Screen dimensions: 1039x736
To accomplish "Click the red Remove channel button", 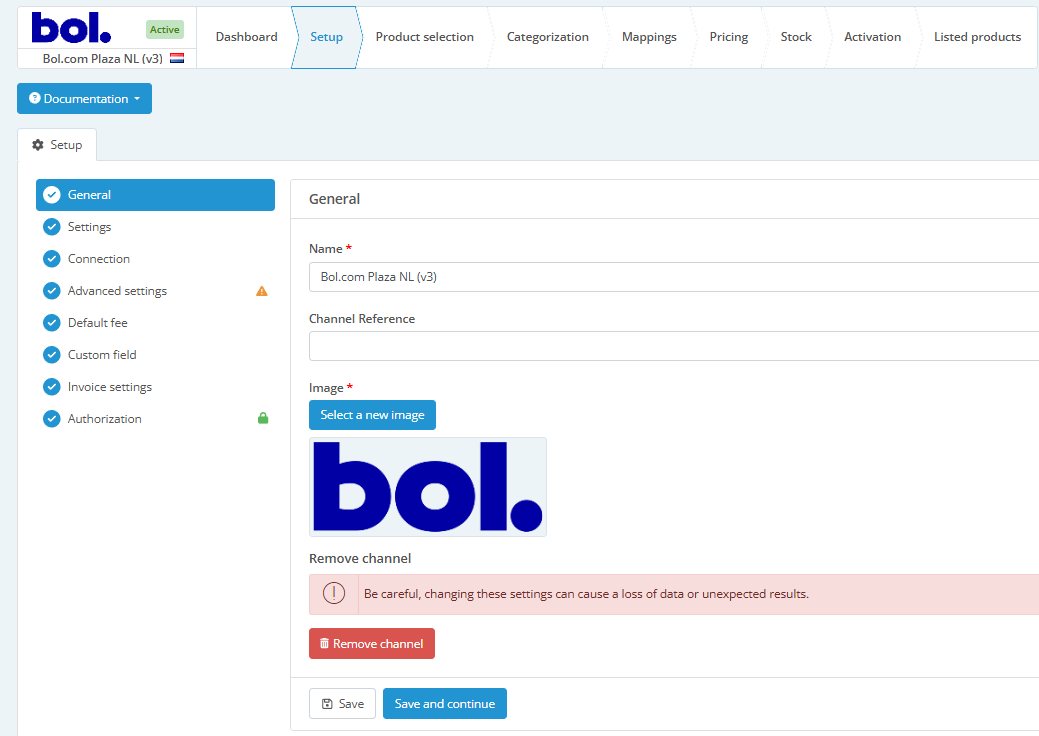I will pos(372,643).
